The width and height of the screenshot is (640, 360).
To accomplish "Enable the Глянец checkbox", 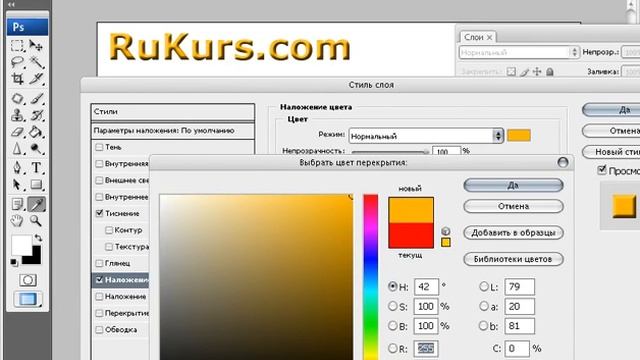I will click(x=99, y=263).
